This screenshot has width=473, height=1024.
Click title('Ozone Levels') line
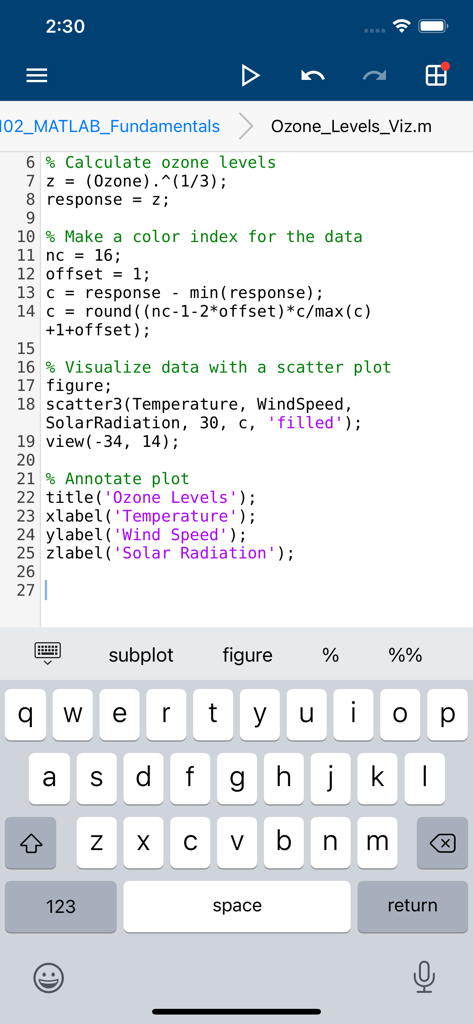pos(151,498)
